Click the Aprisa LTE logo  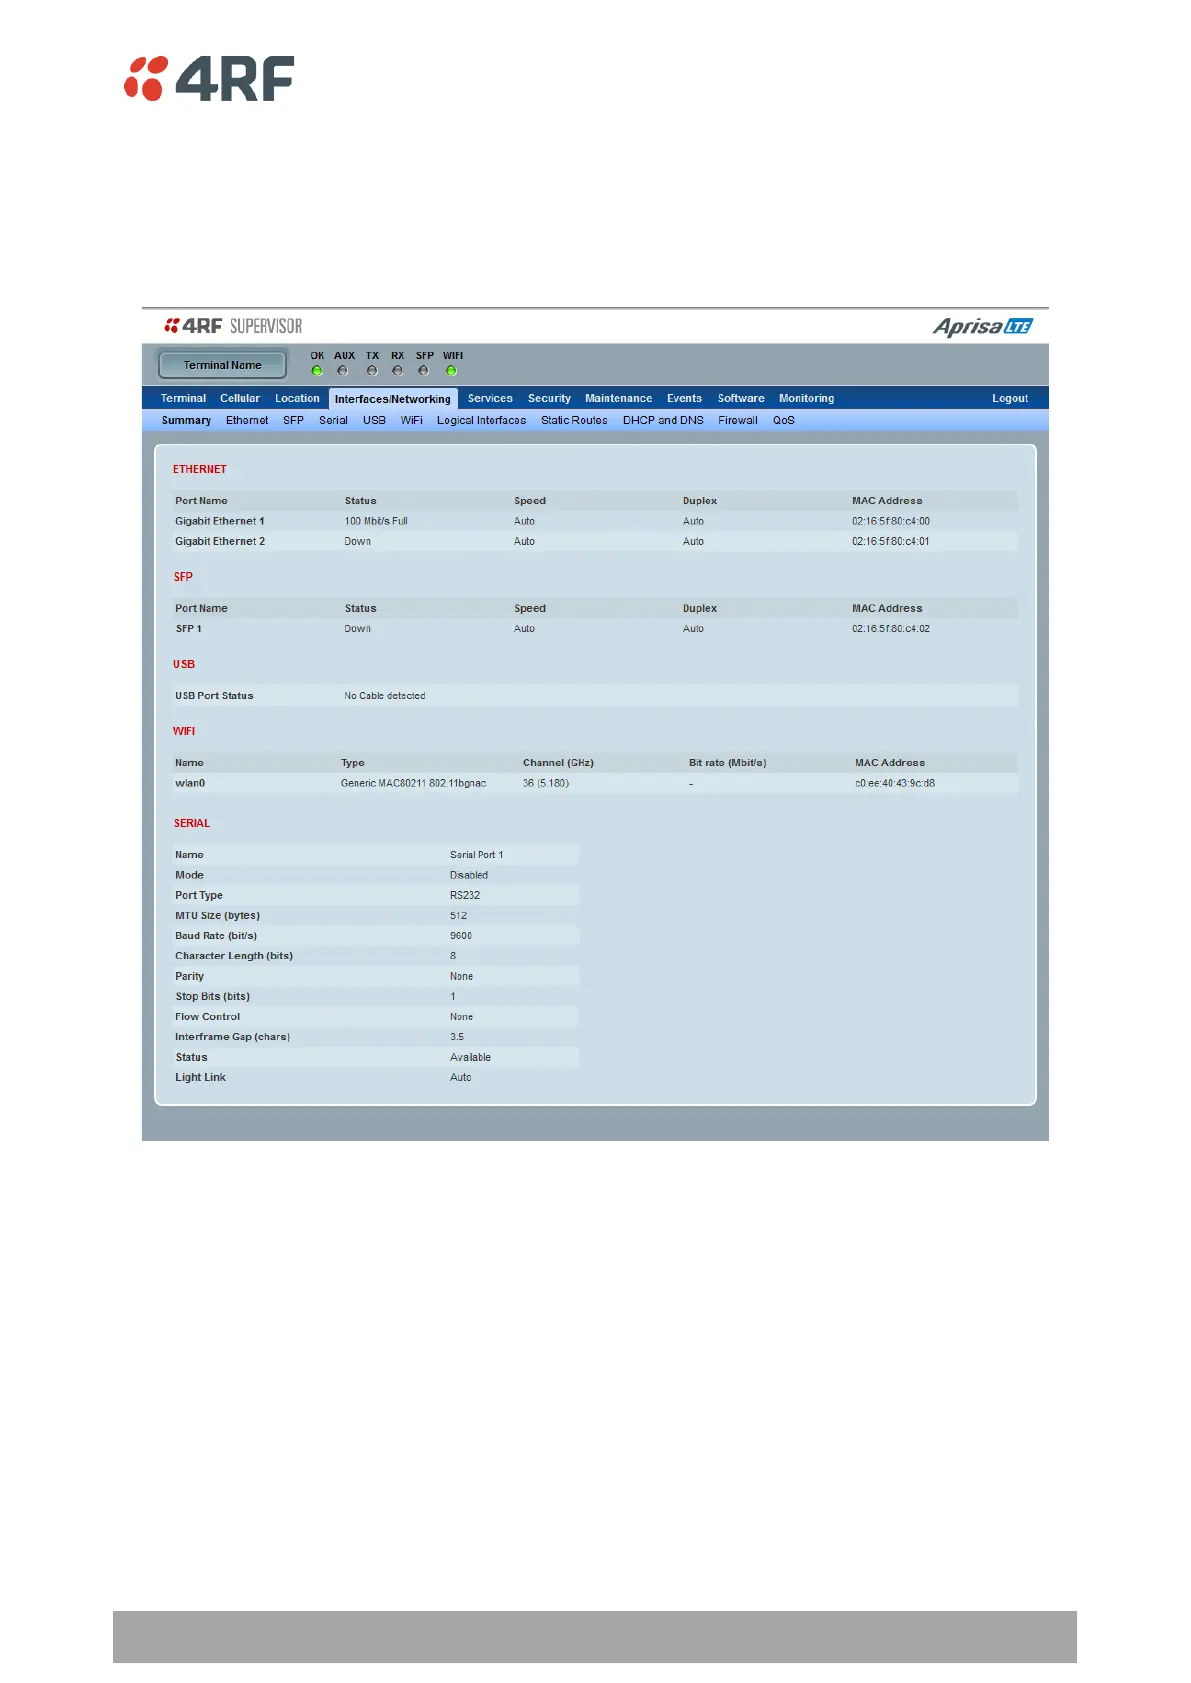(x=982, y=327)
